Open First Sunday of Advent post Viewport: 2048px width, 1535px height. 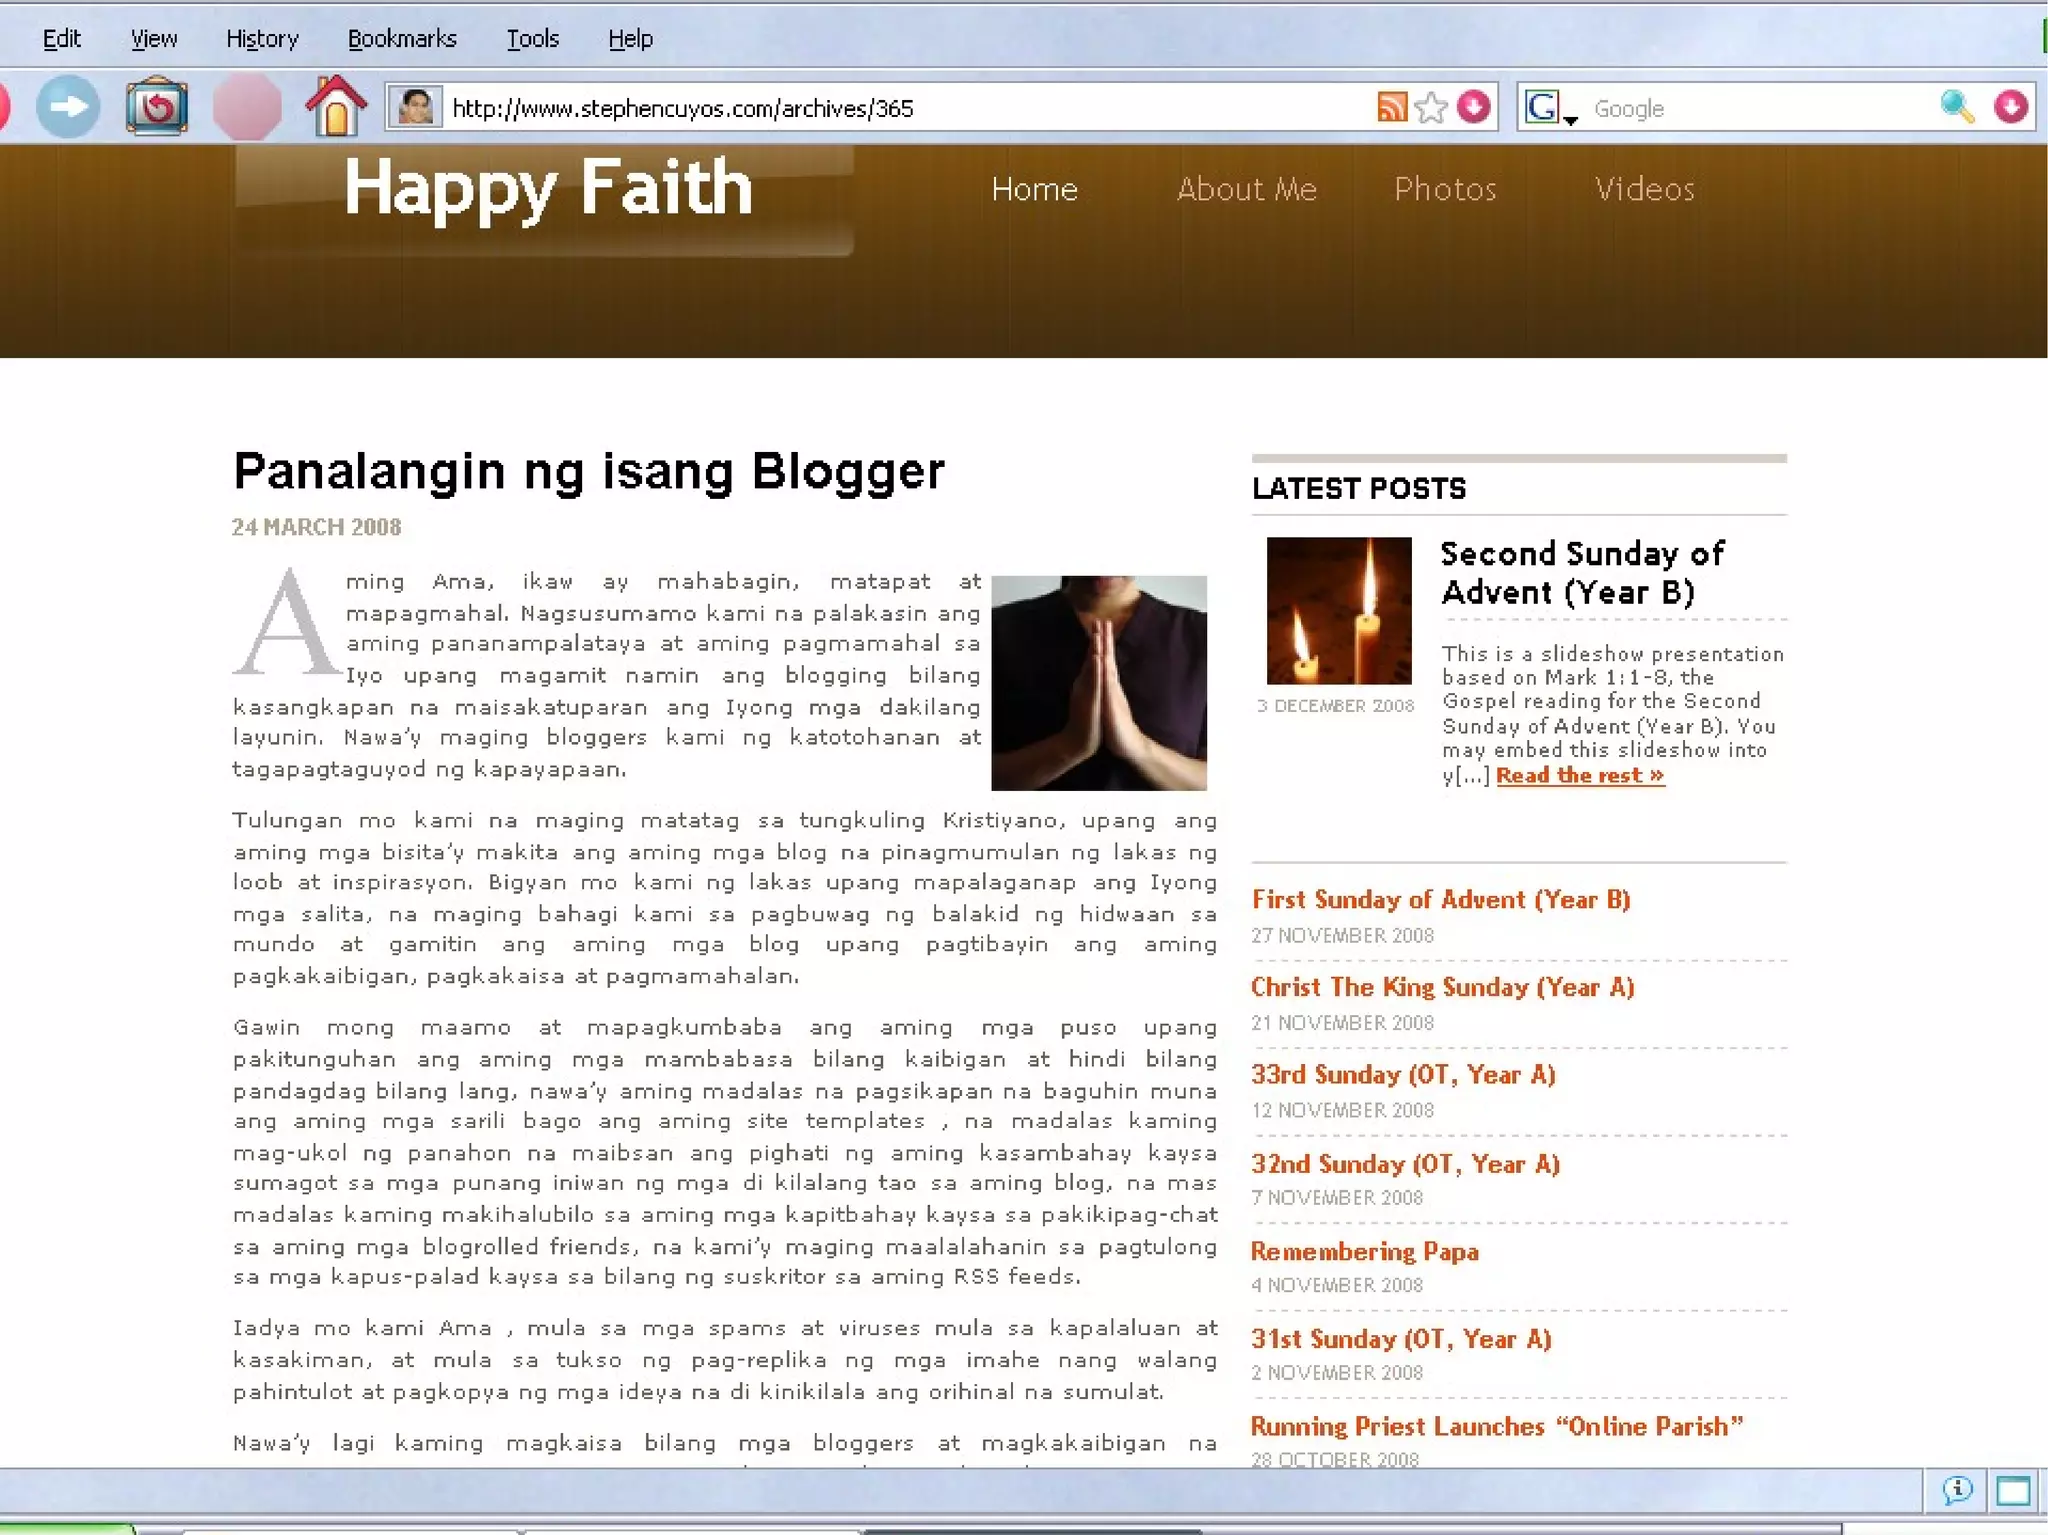pos(1440,899)
